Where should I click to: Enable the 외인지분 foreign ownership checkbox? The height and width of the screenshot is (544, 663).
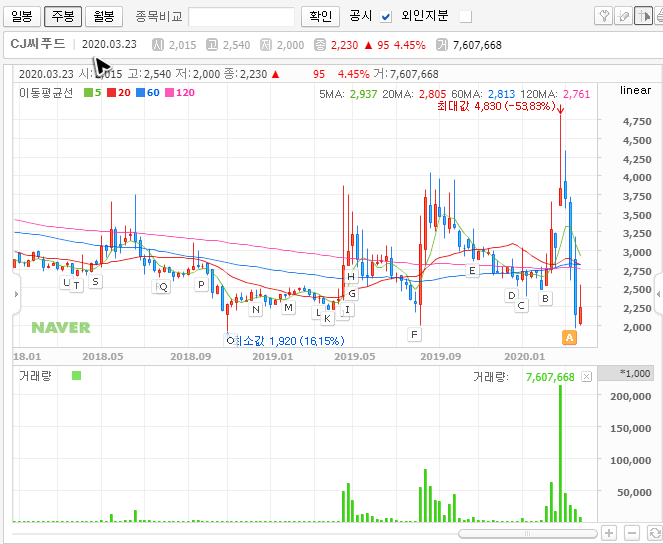pos(466,17)
